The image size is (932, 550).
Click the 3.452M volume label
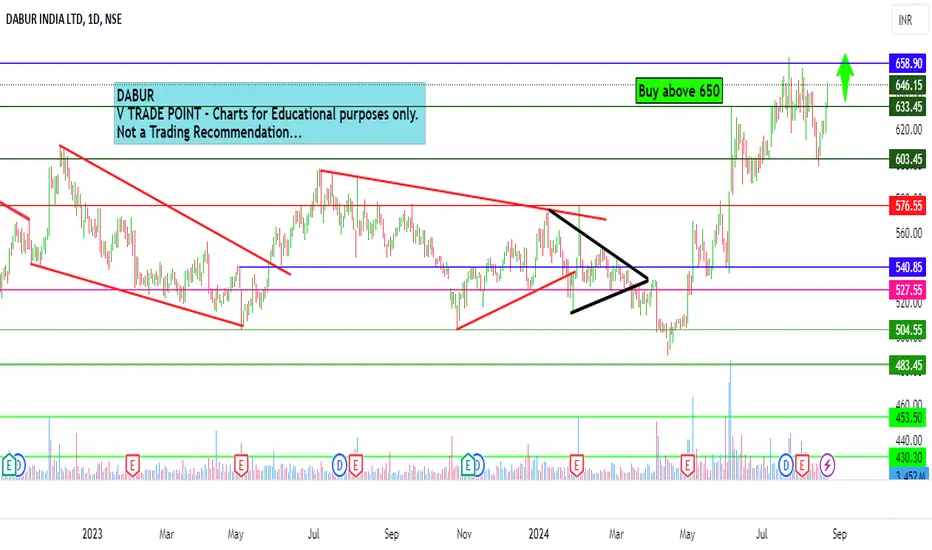click(908, 474)
